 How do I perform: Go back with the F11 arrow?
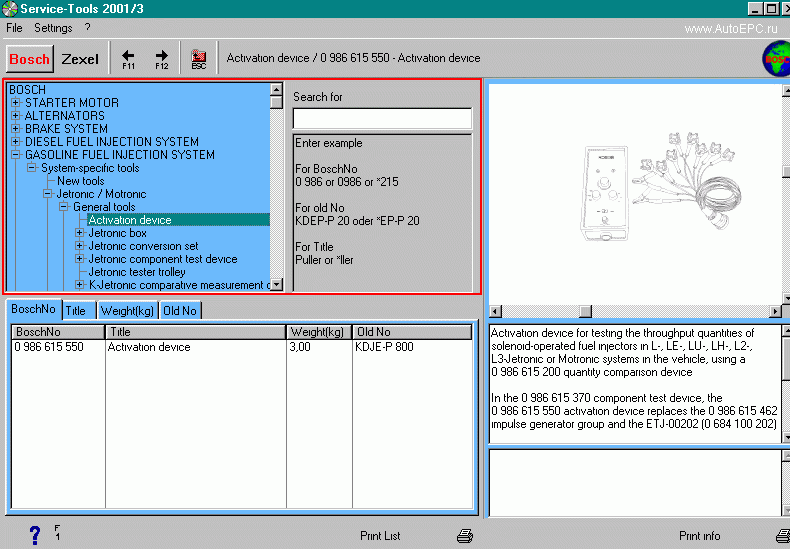(128, 59)
